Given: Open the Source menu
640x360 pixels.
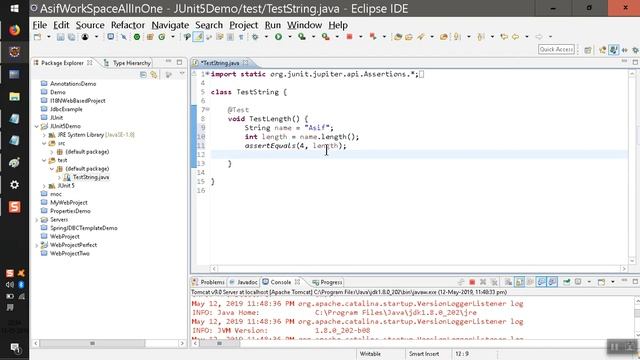Looking at the screenshot, I should (x=90, y=25).
